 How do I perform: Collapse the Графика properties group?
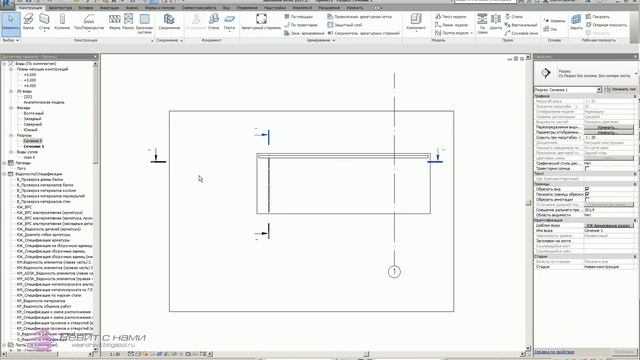(634, 96)
